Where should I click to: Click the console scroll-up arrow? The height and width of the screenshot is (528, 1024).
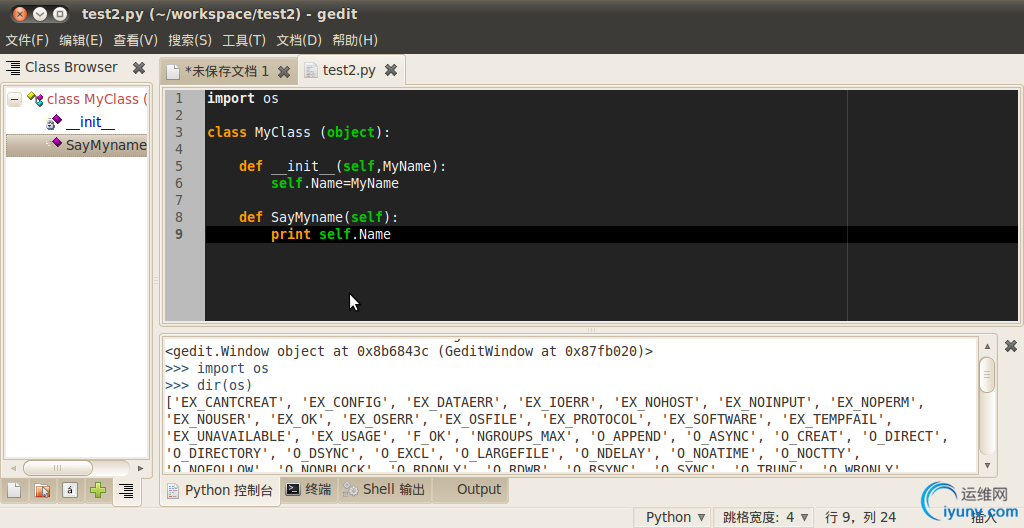[987, 346]
